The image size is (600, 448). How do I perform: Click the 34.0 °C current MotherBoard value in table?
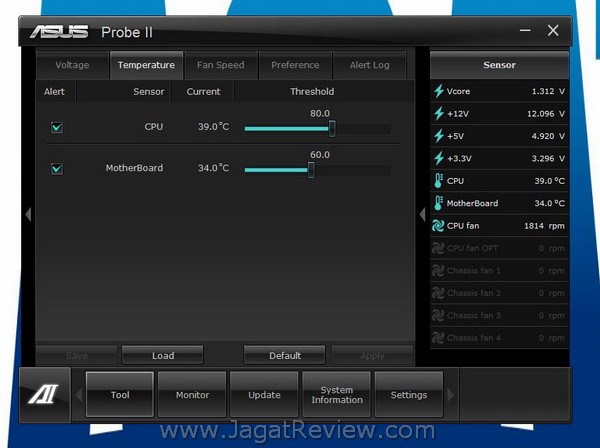coord(214,168)
